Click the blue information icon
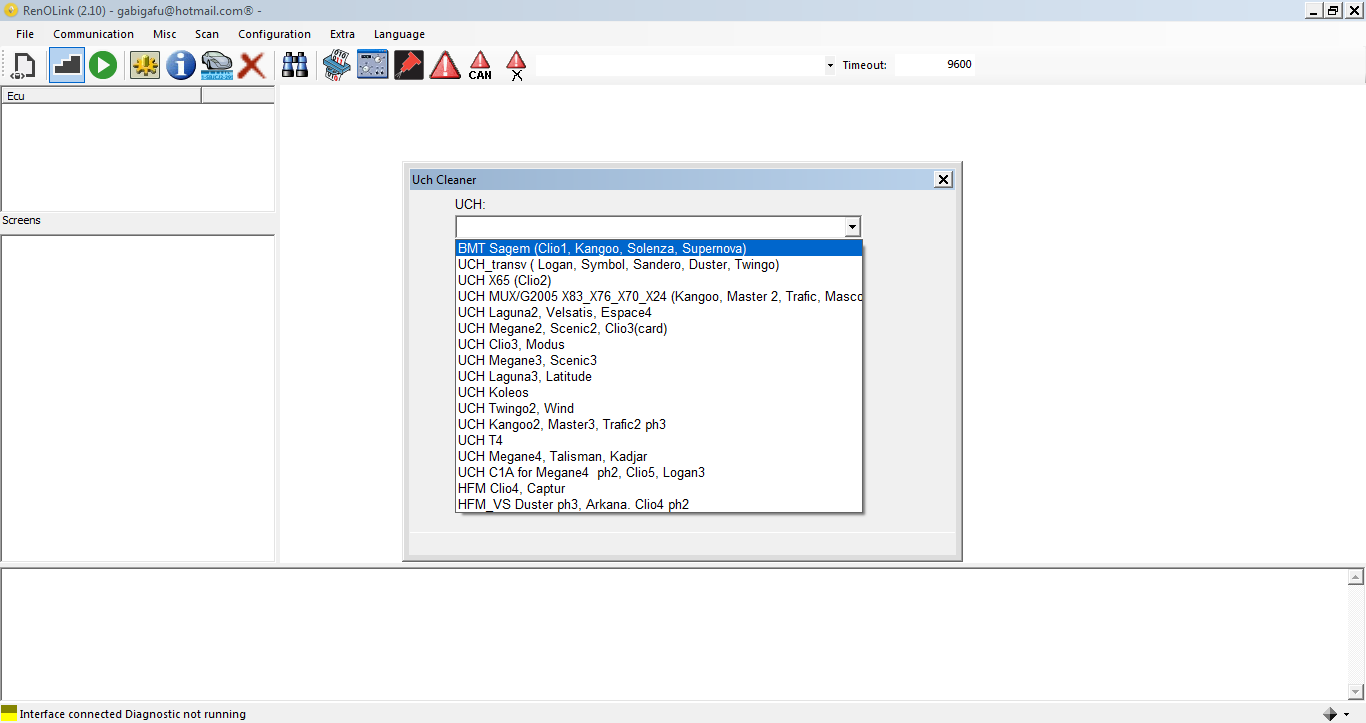The width and height of the screenshot is (1366, 723). [x=181, y=65]
